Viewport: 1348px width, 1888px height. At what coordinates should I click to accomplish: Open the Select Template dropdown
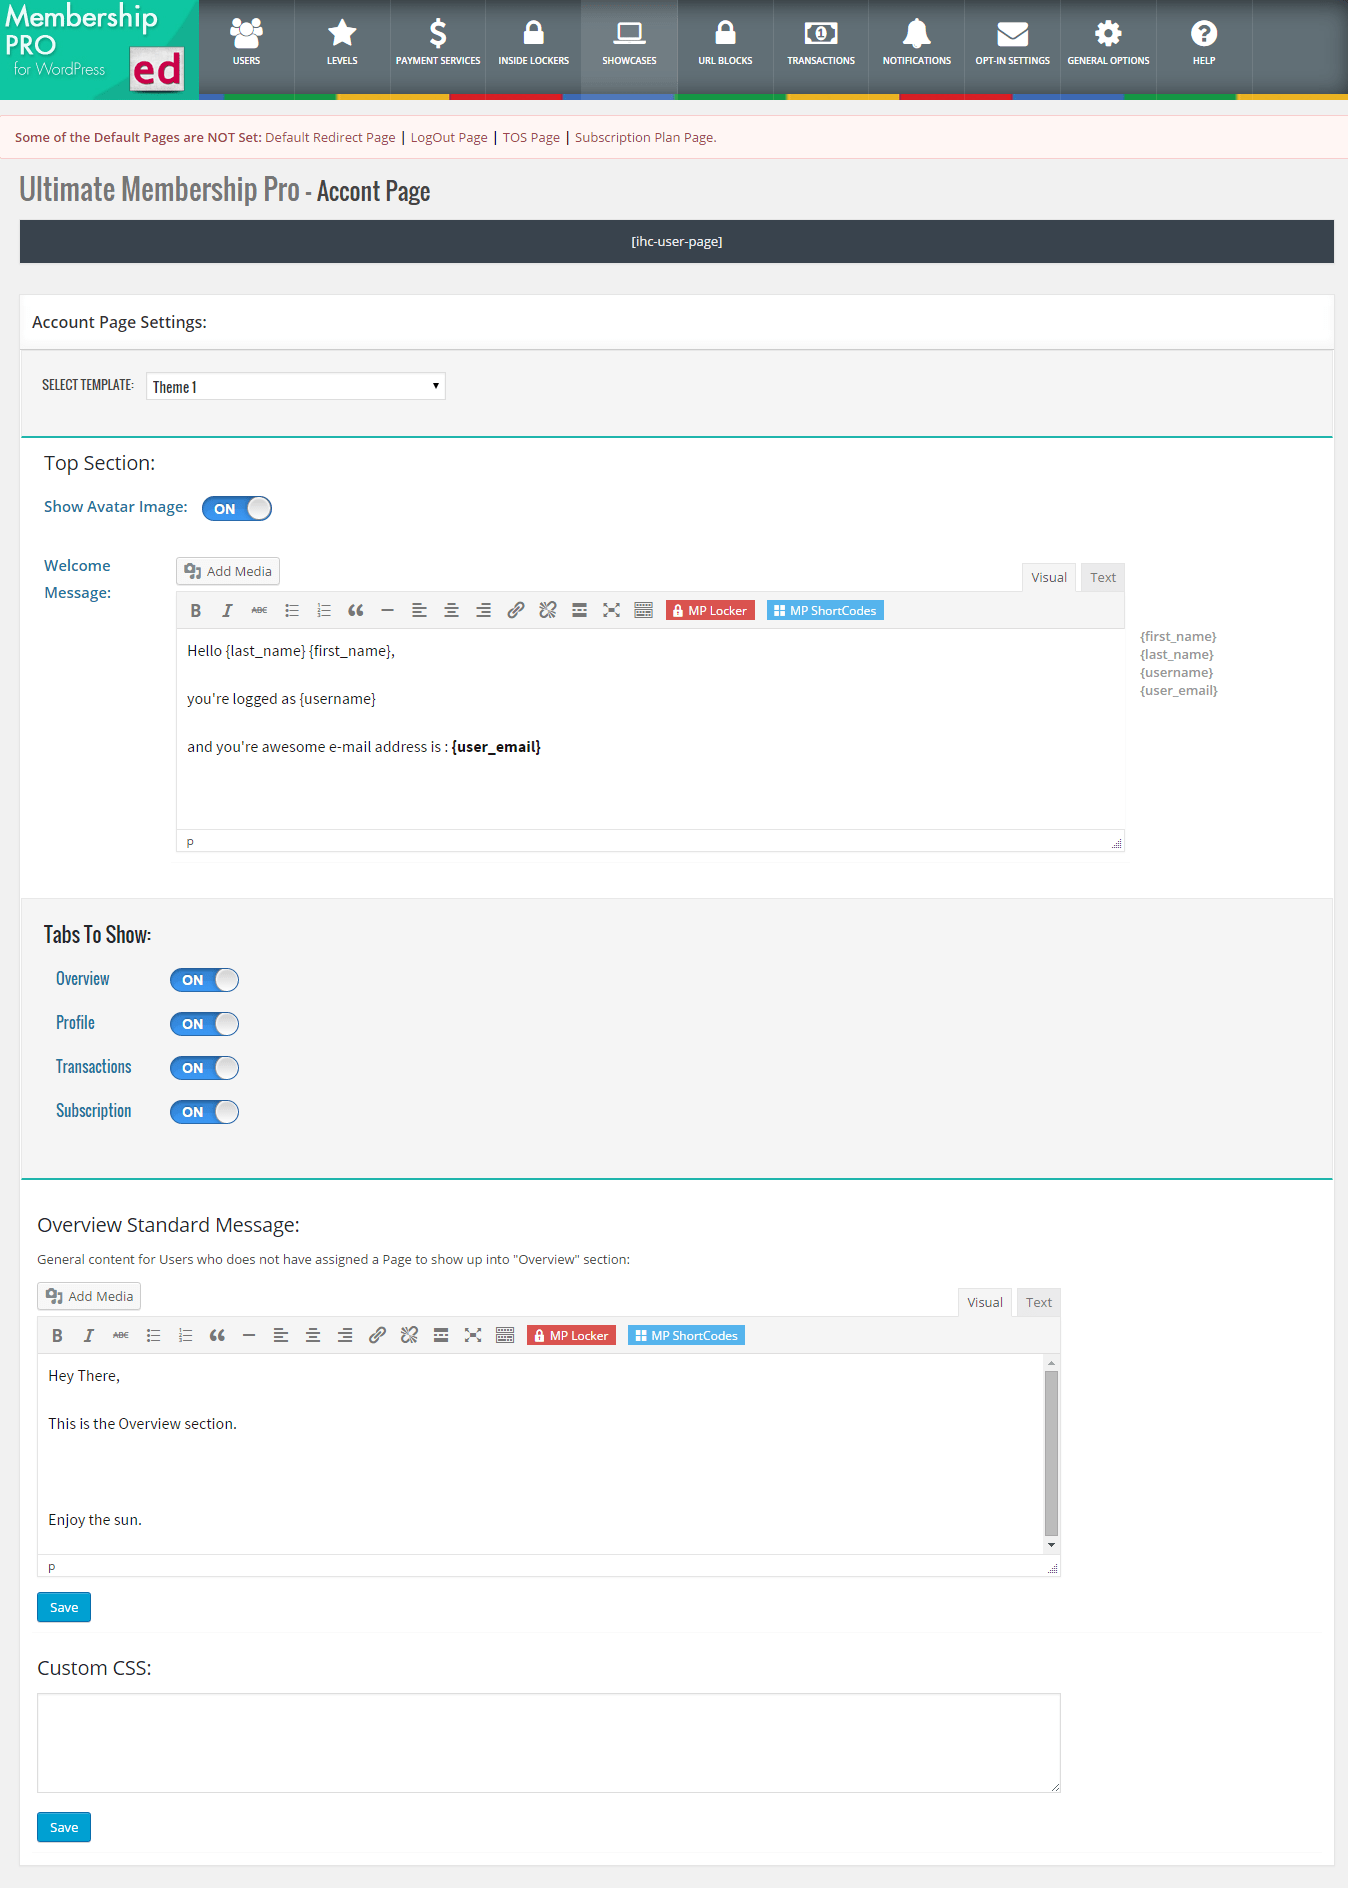[296, 386]
